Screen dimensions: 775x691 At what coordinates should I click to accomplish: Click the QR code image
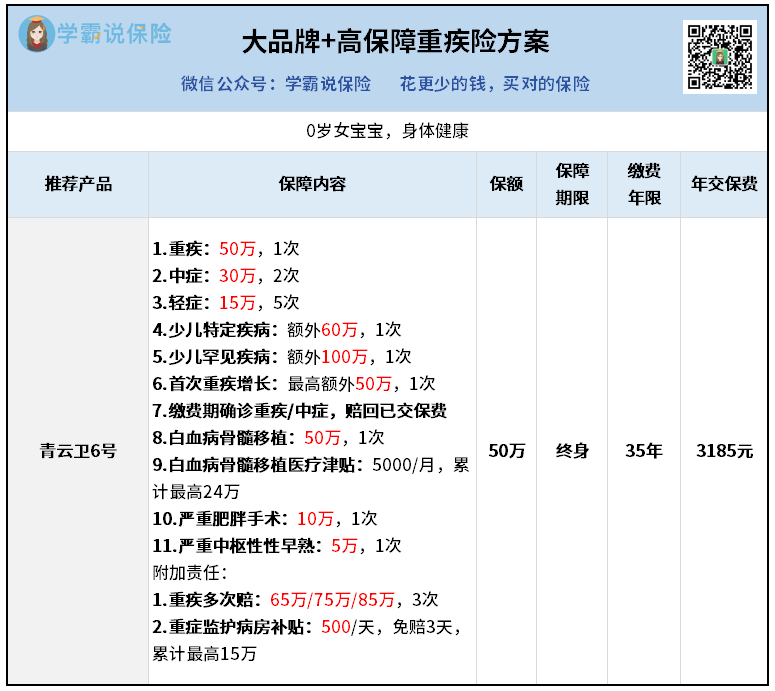[720, 57]
